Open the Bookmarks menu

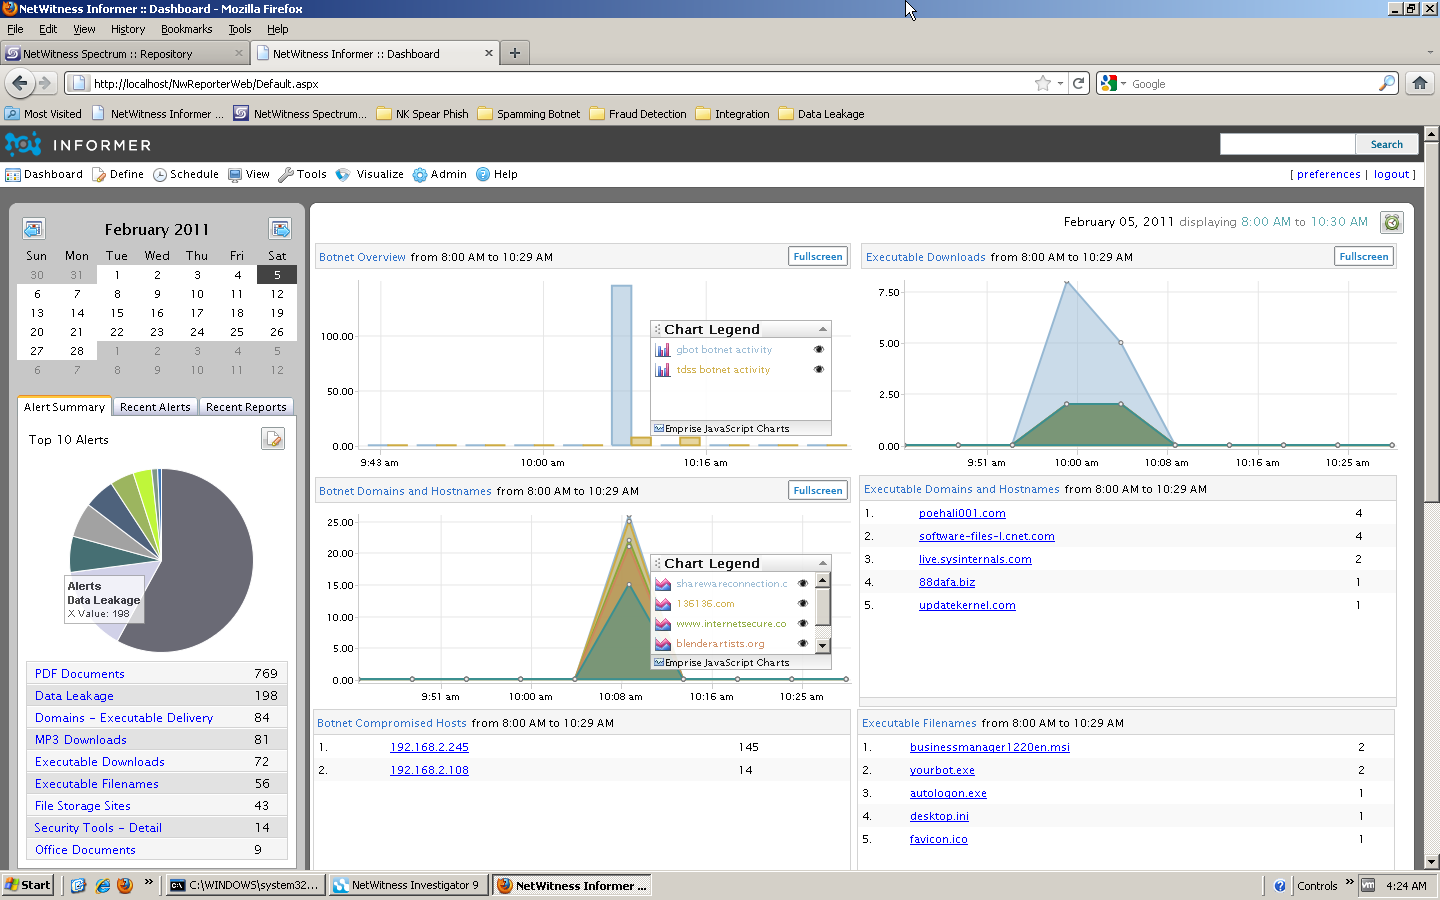(x=187, y=29)
